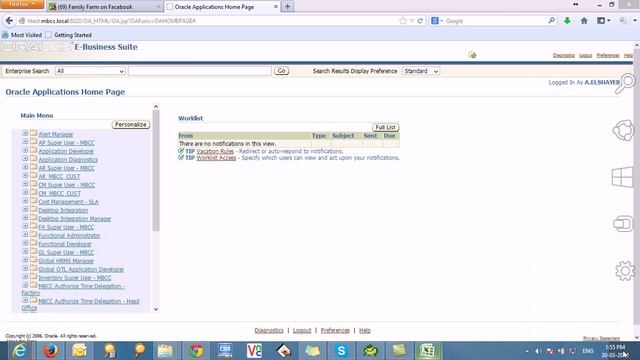Click the folder icon beside AR_MBCC_CUST

[x=33, y=176]
